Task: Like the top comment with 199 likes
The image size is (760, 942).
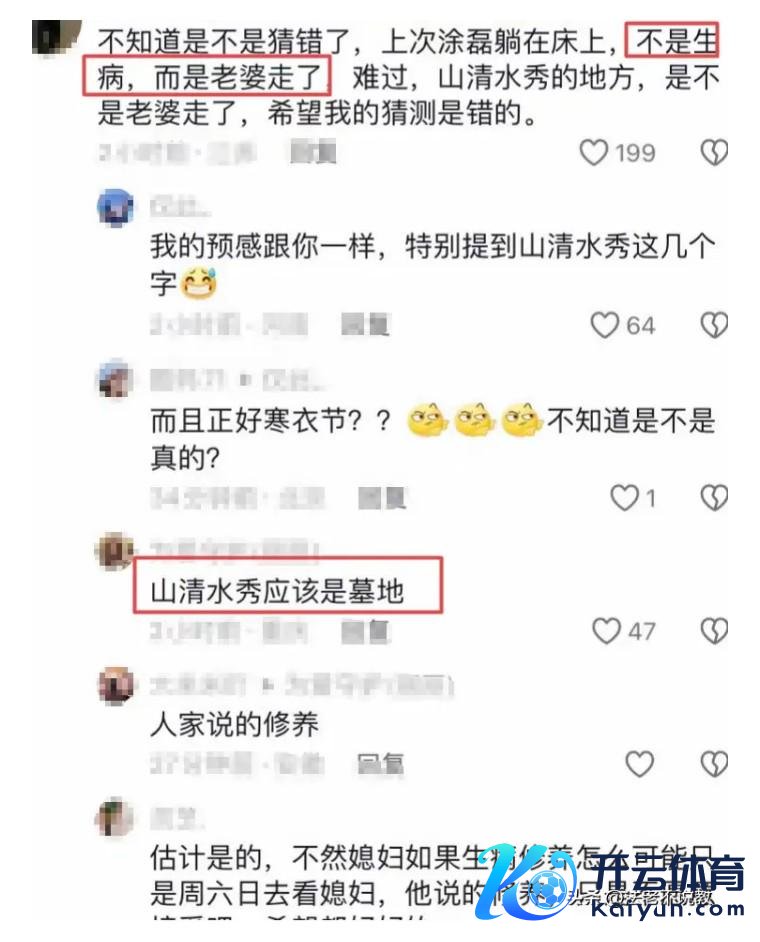Action: [x=593, y=152]
